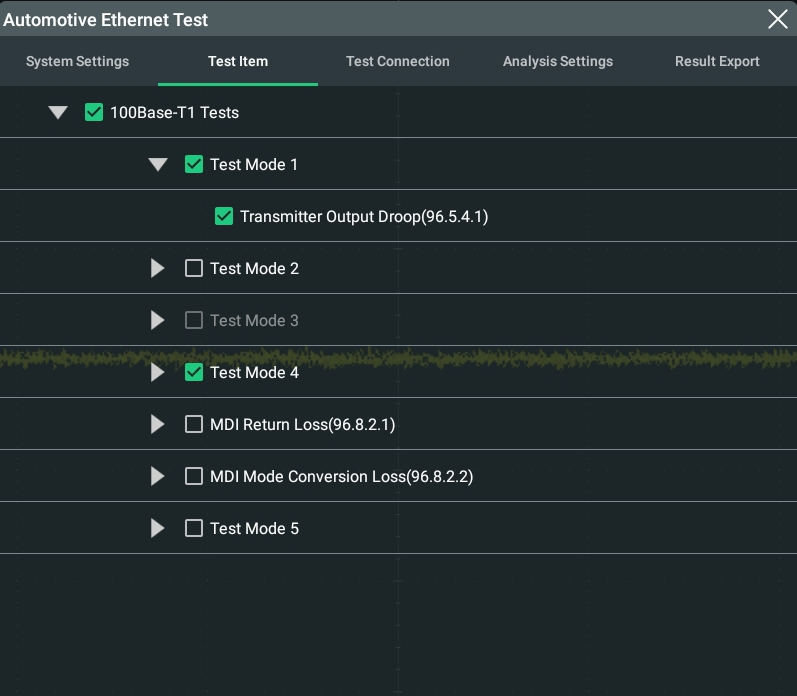Go to Analysis Settings tab
The height and width of the screenshot is (696, 797).
(x=558, y=61)
